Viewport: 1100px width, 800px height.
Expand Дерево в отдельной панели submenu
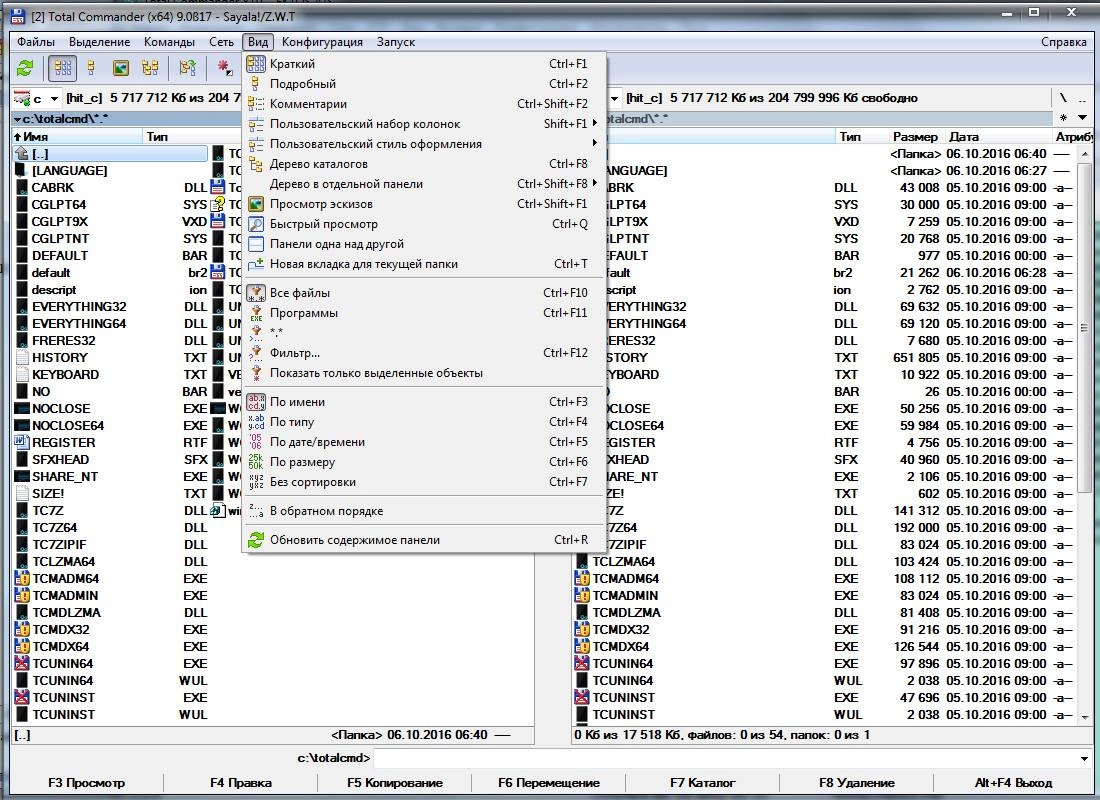tap(424, 184)
